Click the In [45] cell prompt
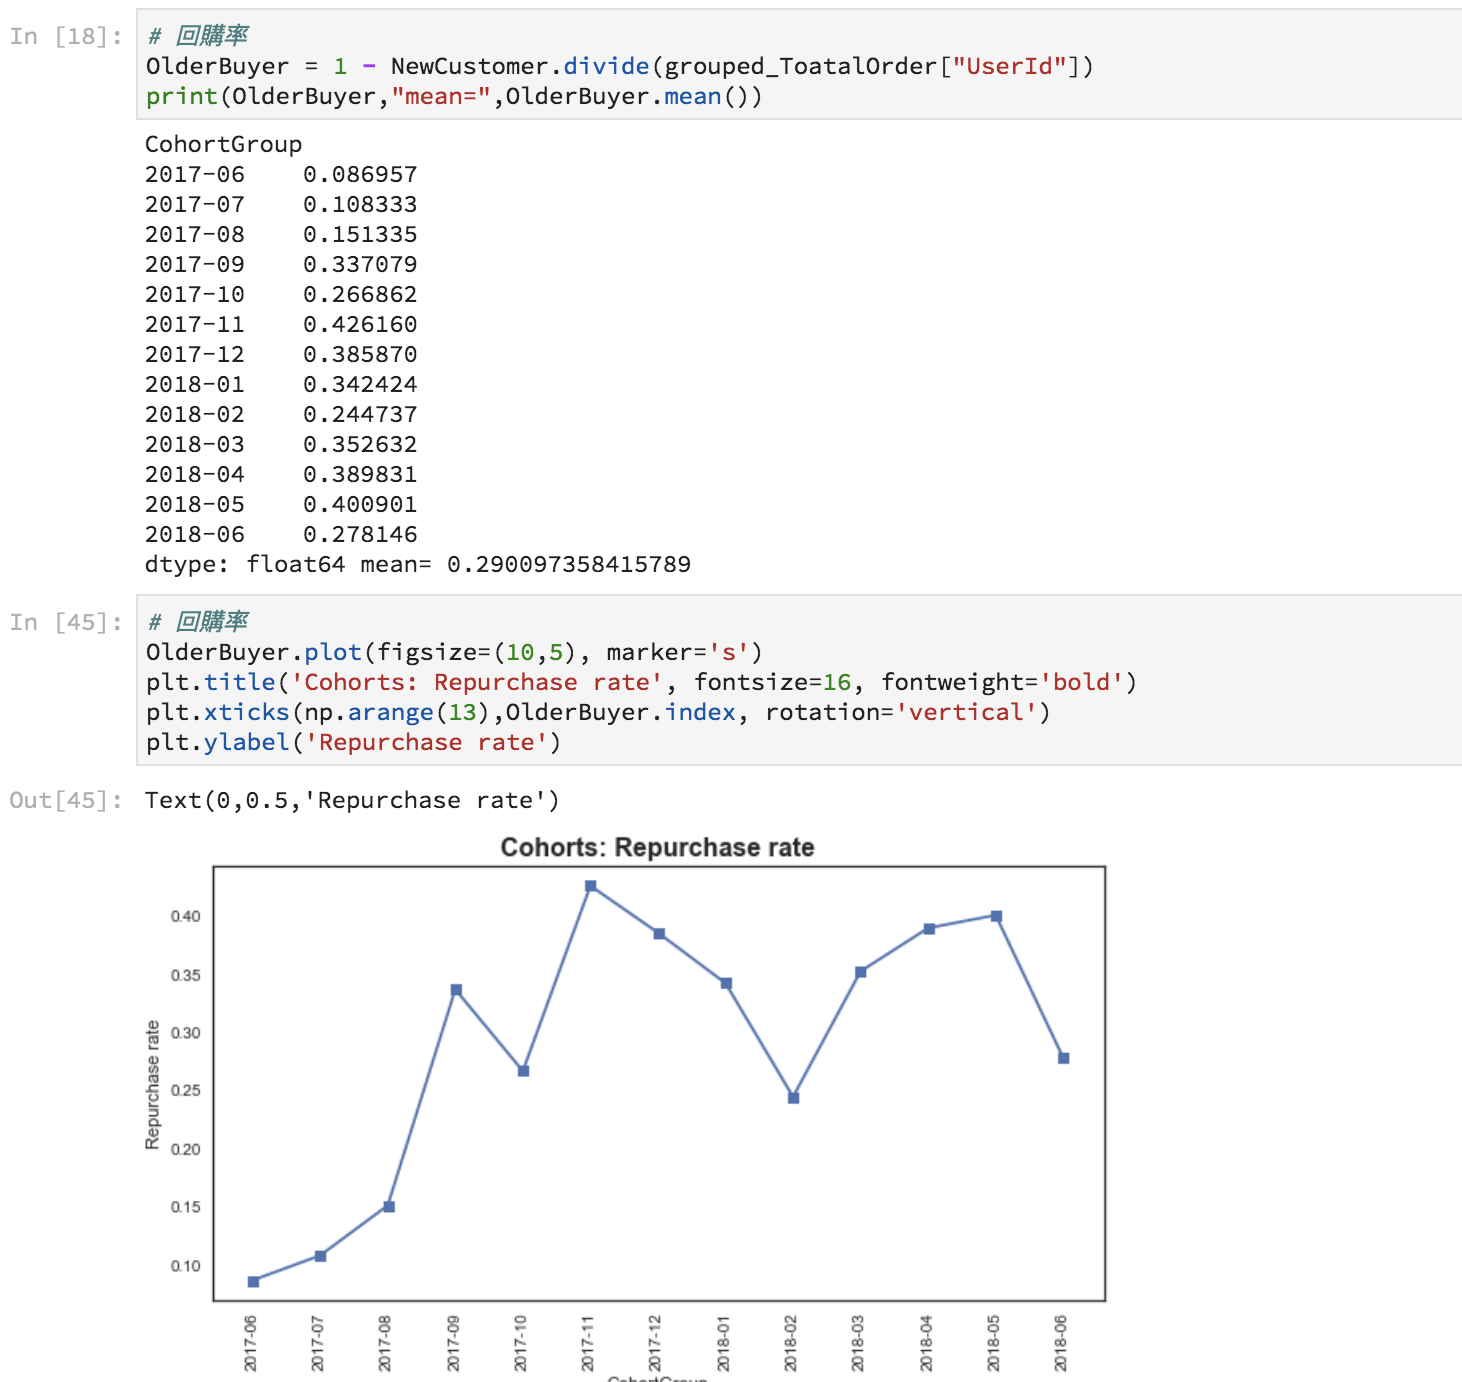 (66, 622)
